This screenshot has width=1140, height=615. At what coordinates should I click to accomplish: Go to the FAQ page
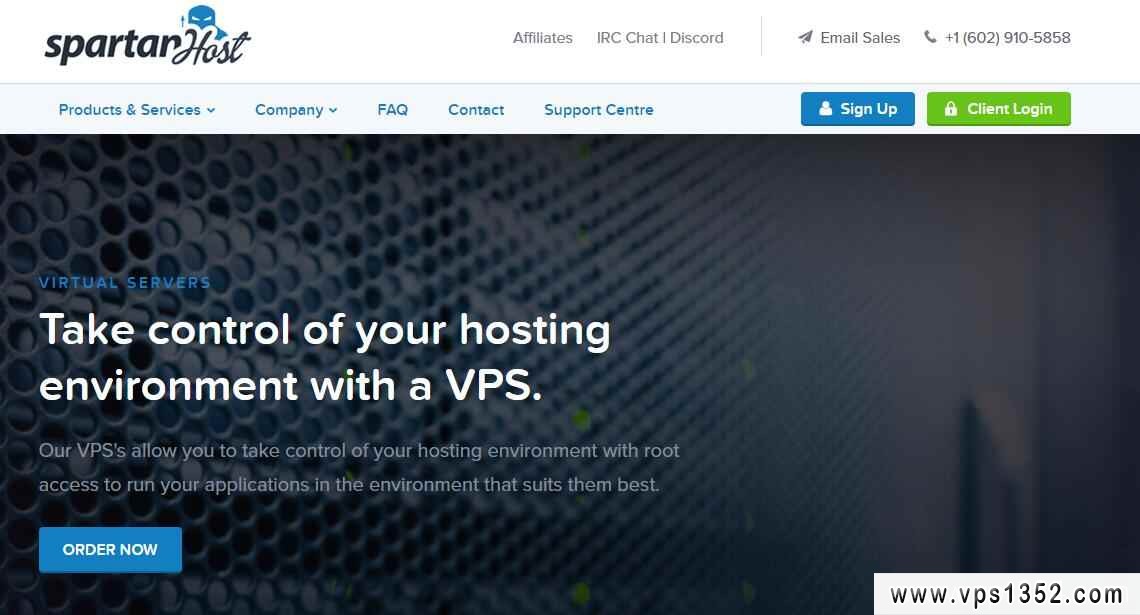pyautogui.click(x=393, y=110)
